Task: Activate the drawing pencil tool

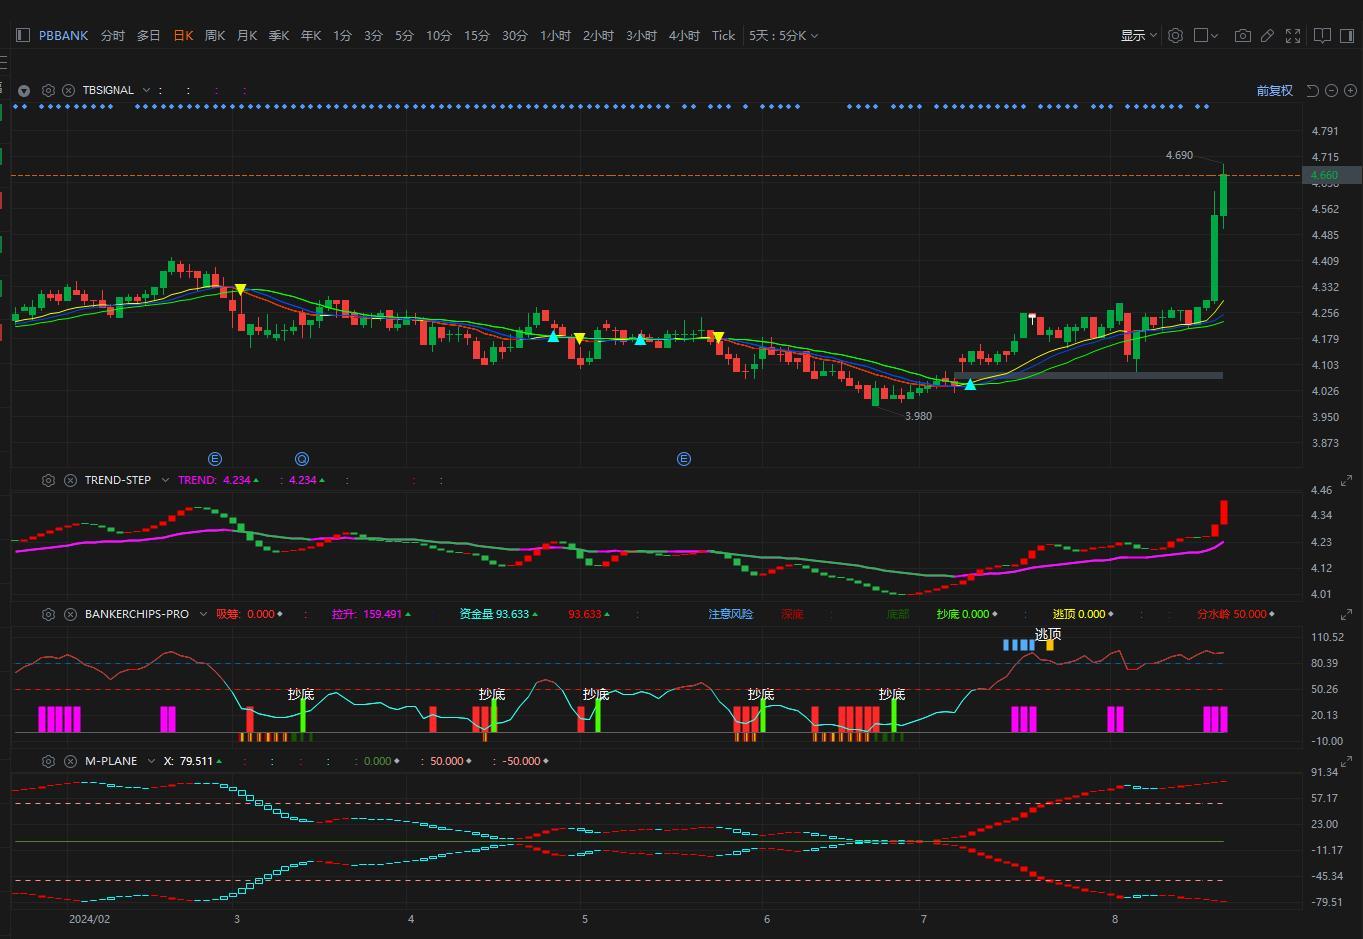Action: [x=1267, y=35]
